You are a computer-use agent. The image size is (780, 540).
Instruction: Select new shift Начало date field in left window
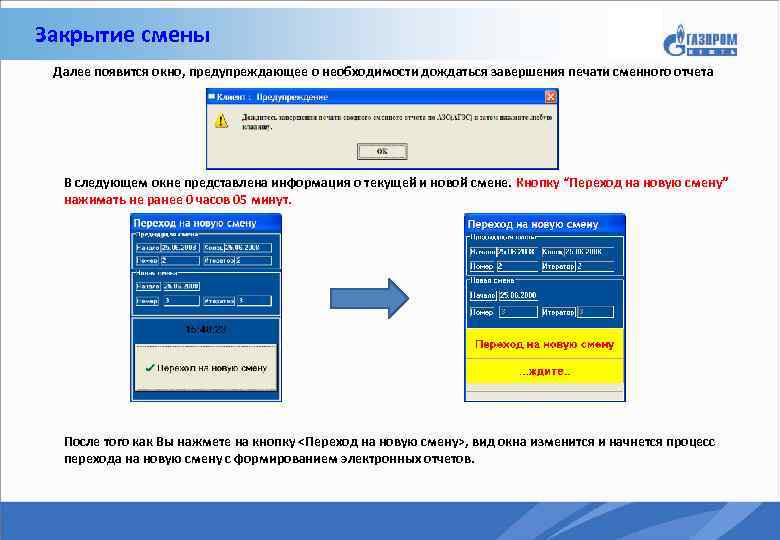point(182,286)
